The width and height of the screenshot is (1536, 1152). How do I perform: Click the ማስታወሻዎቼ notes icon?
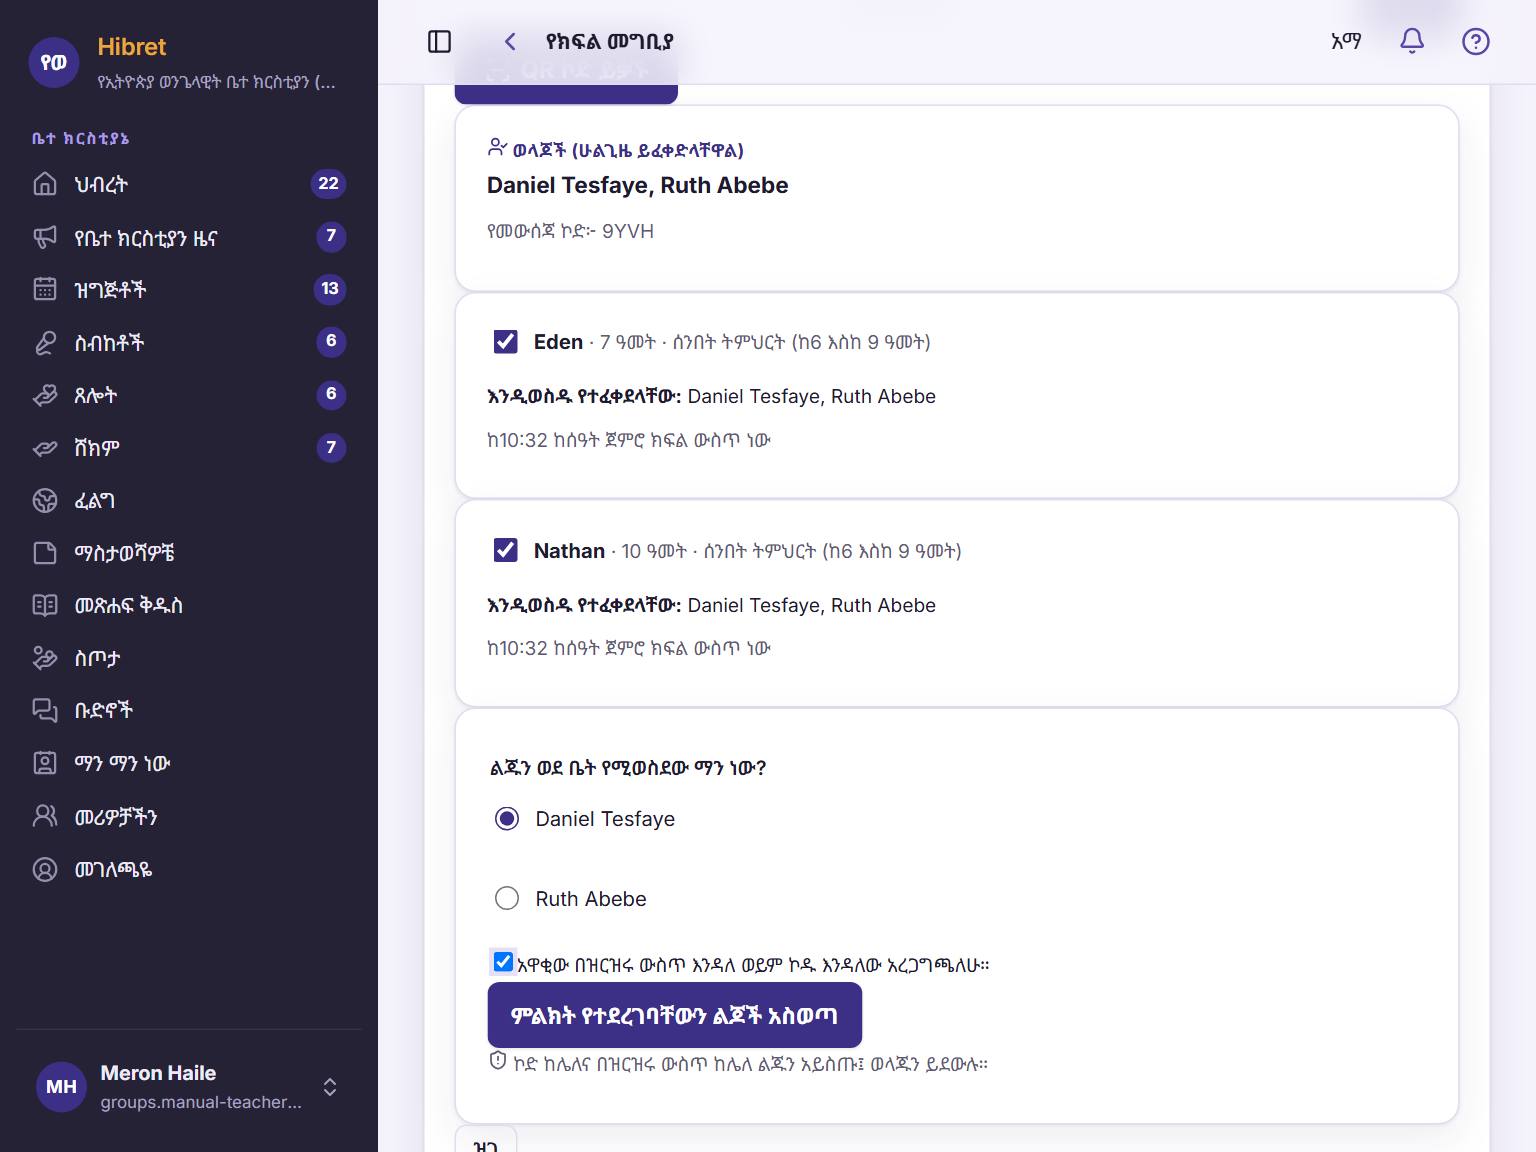pos(45,553)
